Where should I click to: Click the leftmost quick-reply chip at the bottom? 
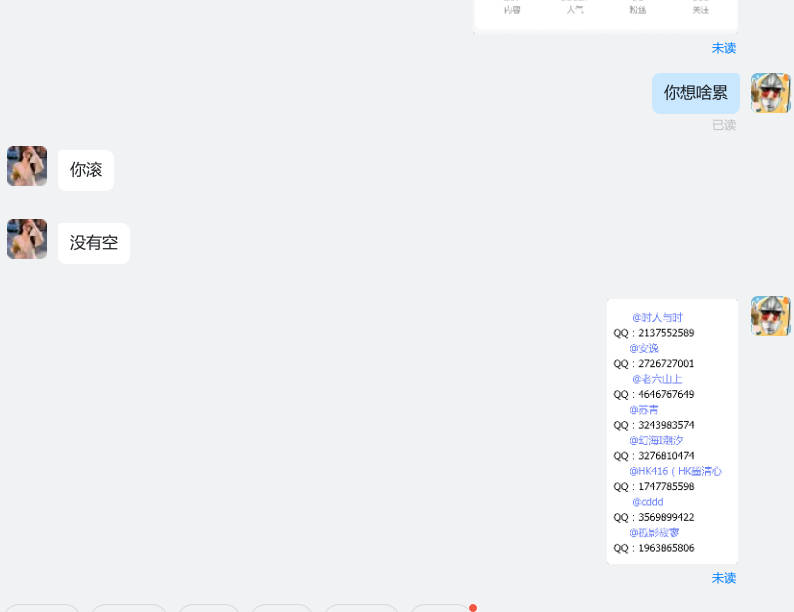(x=42, y=608)
